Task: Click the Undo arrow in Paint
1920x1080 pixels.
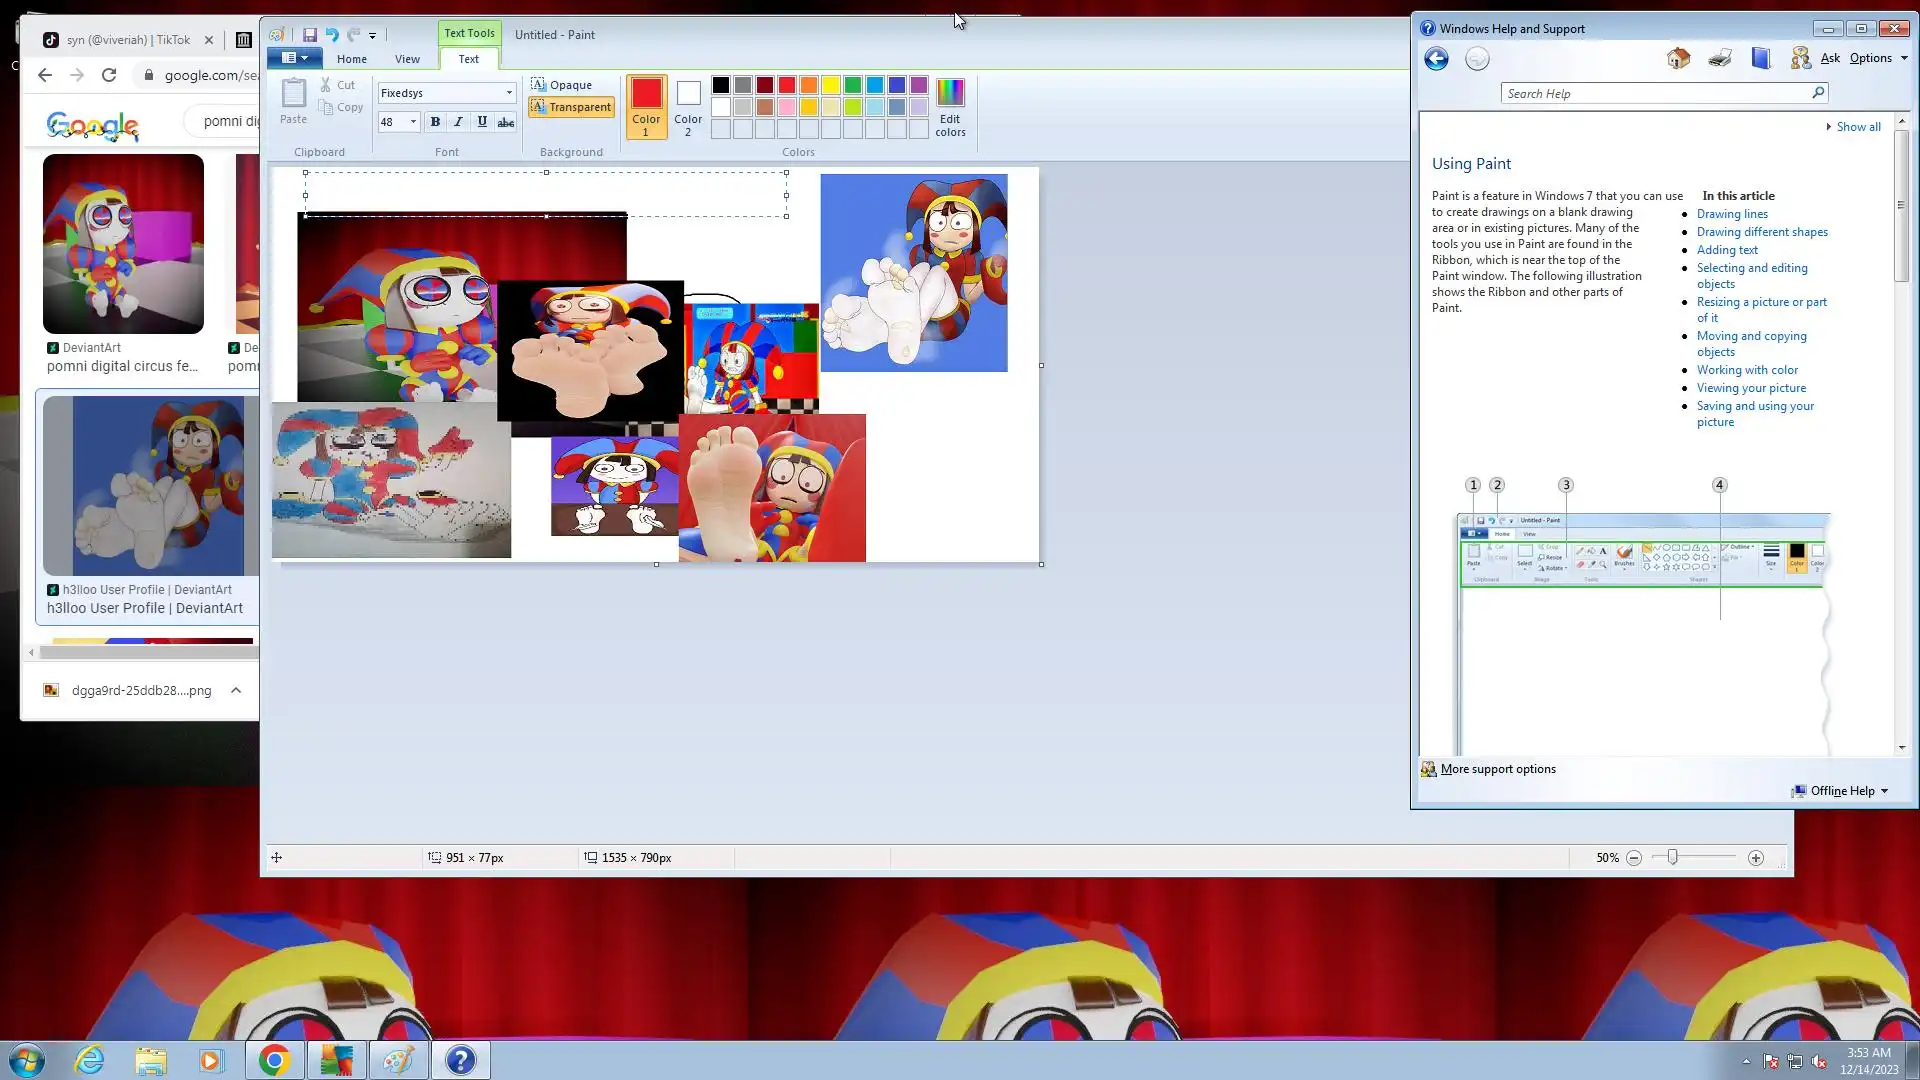Action: pos(332,35)
